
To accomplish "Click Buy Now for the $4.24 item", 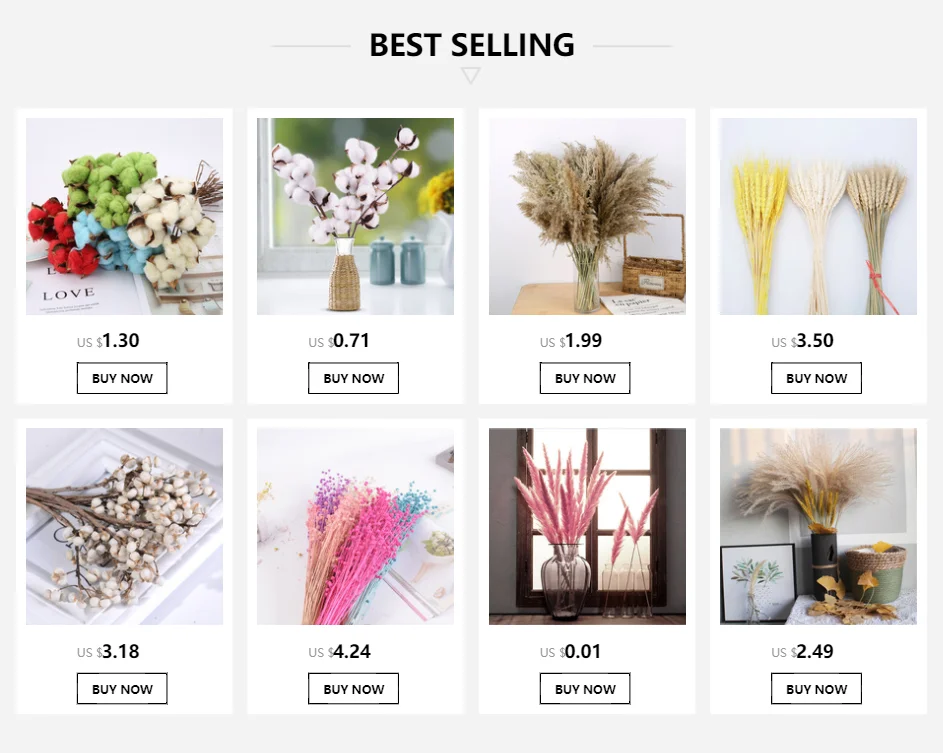I will point(354,689).
